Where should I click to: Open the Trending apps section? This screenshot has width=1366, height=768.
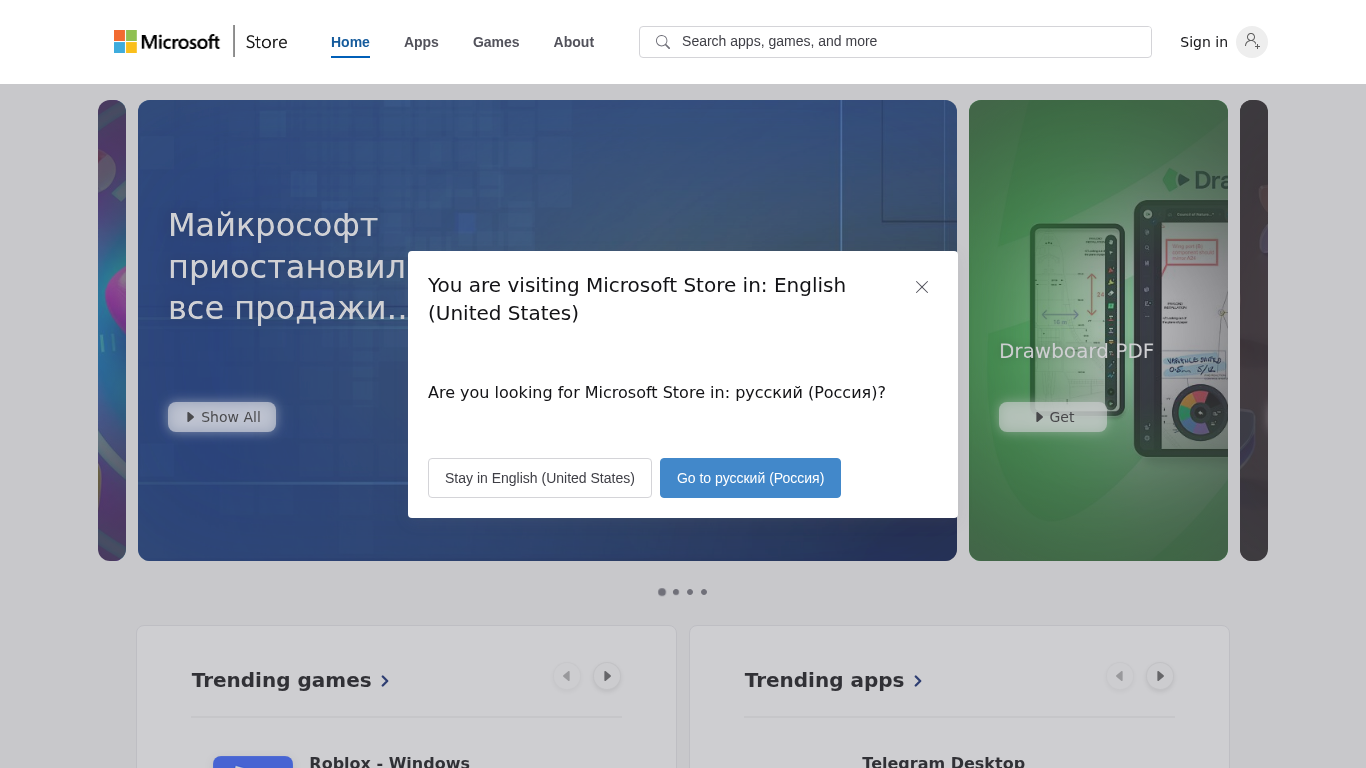click(834, 680)
